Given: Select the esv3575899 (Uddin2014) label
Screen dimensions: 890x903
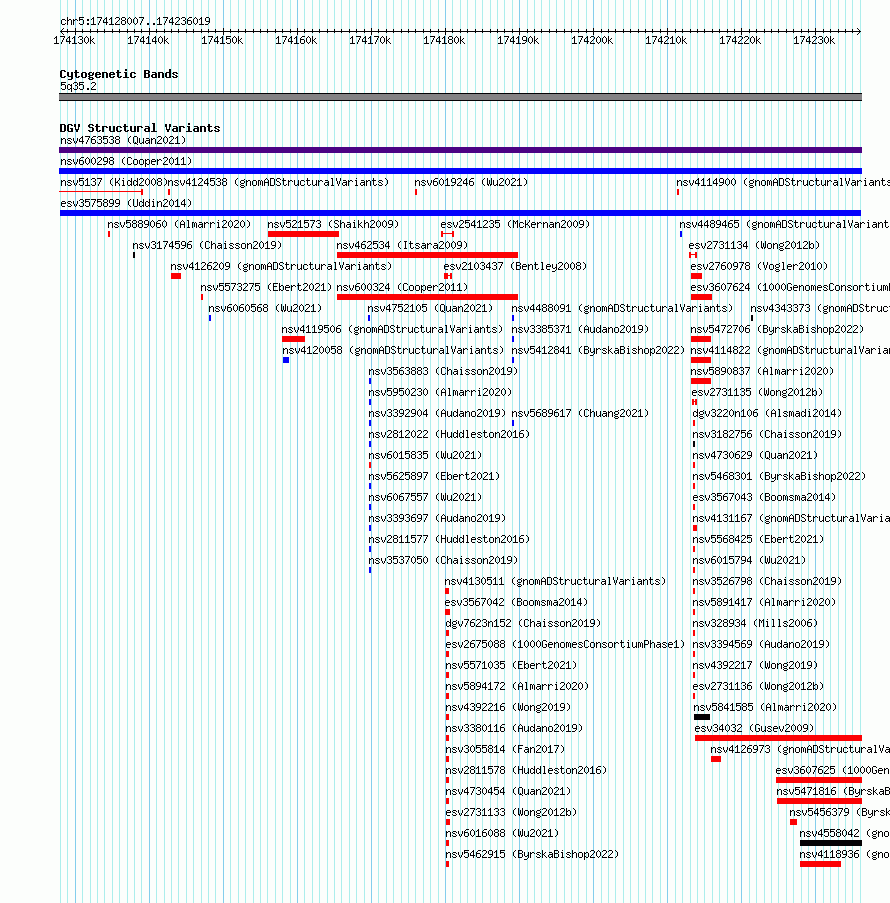Looking at the screenshot, I should tap(126, 203).
